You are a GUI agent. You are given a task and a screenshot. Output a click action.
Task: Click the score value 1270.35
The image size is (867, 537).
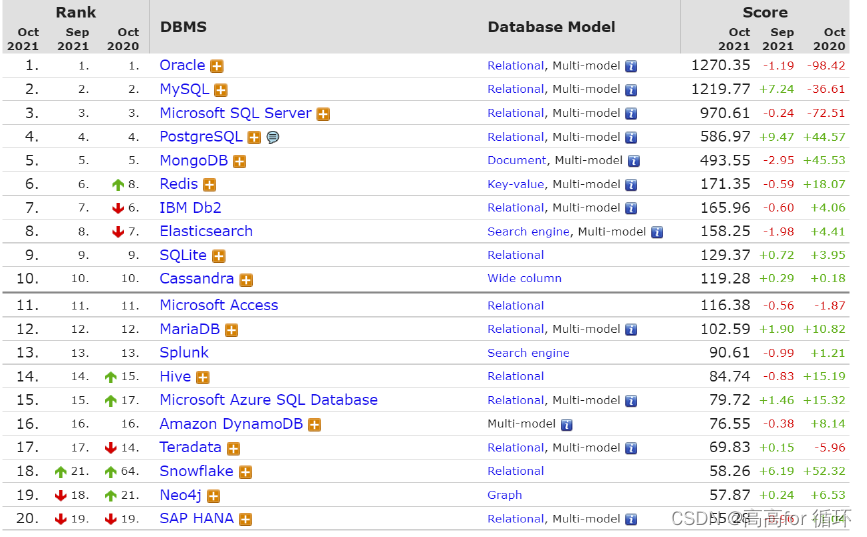click(720, 65)
